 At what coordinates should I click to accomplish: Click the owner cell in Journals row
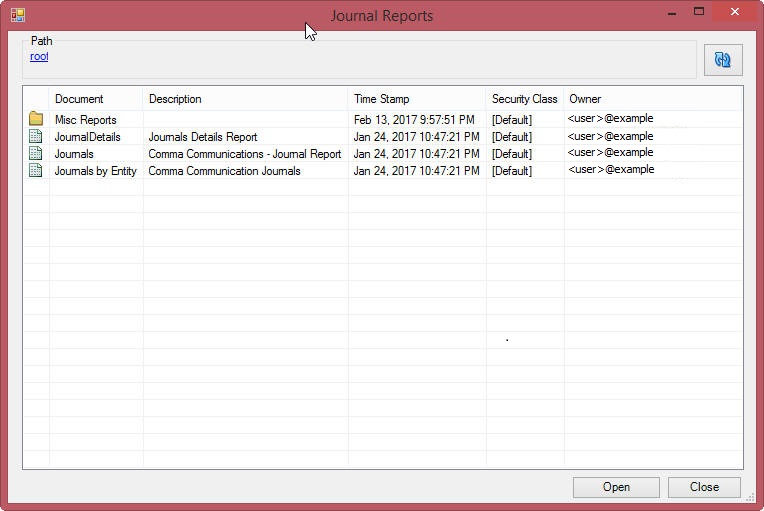(611, 152)
